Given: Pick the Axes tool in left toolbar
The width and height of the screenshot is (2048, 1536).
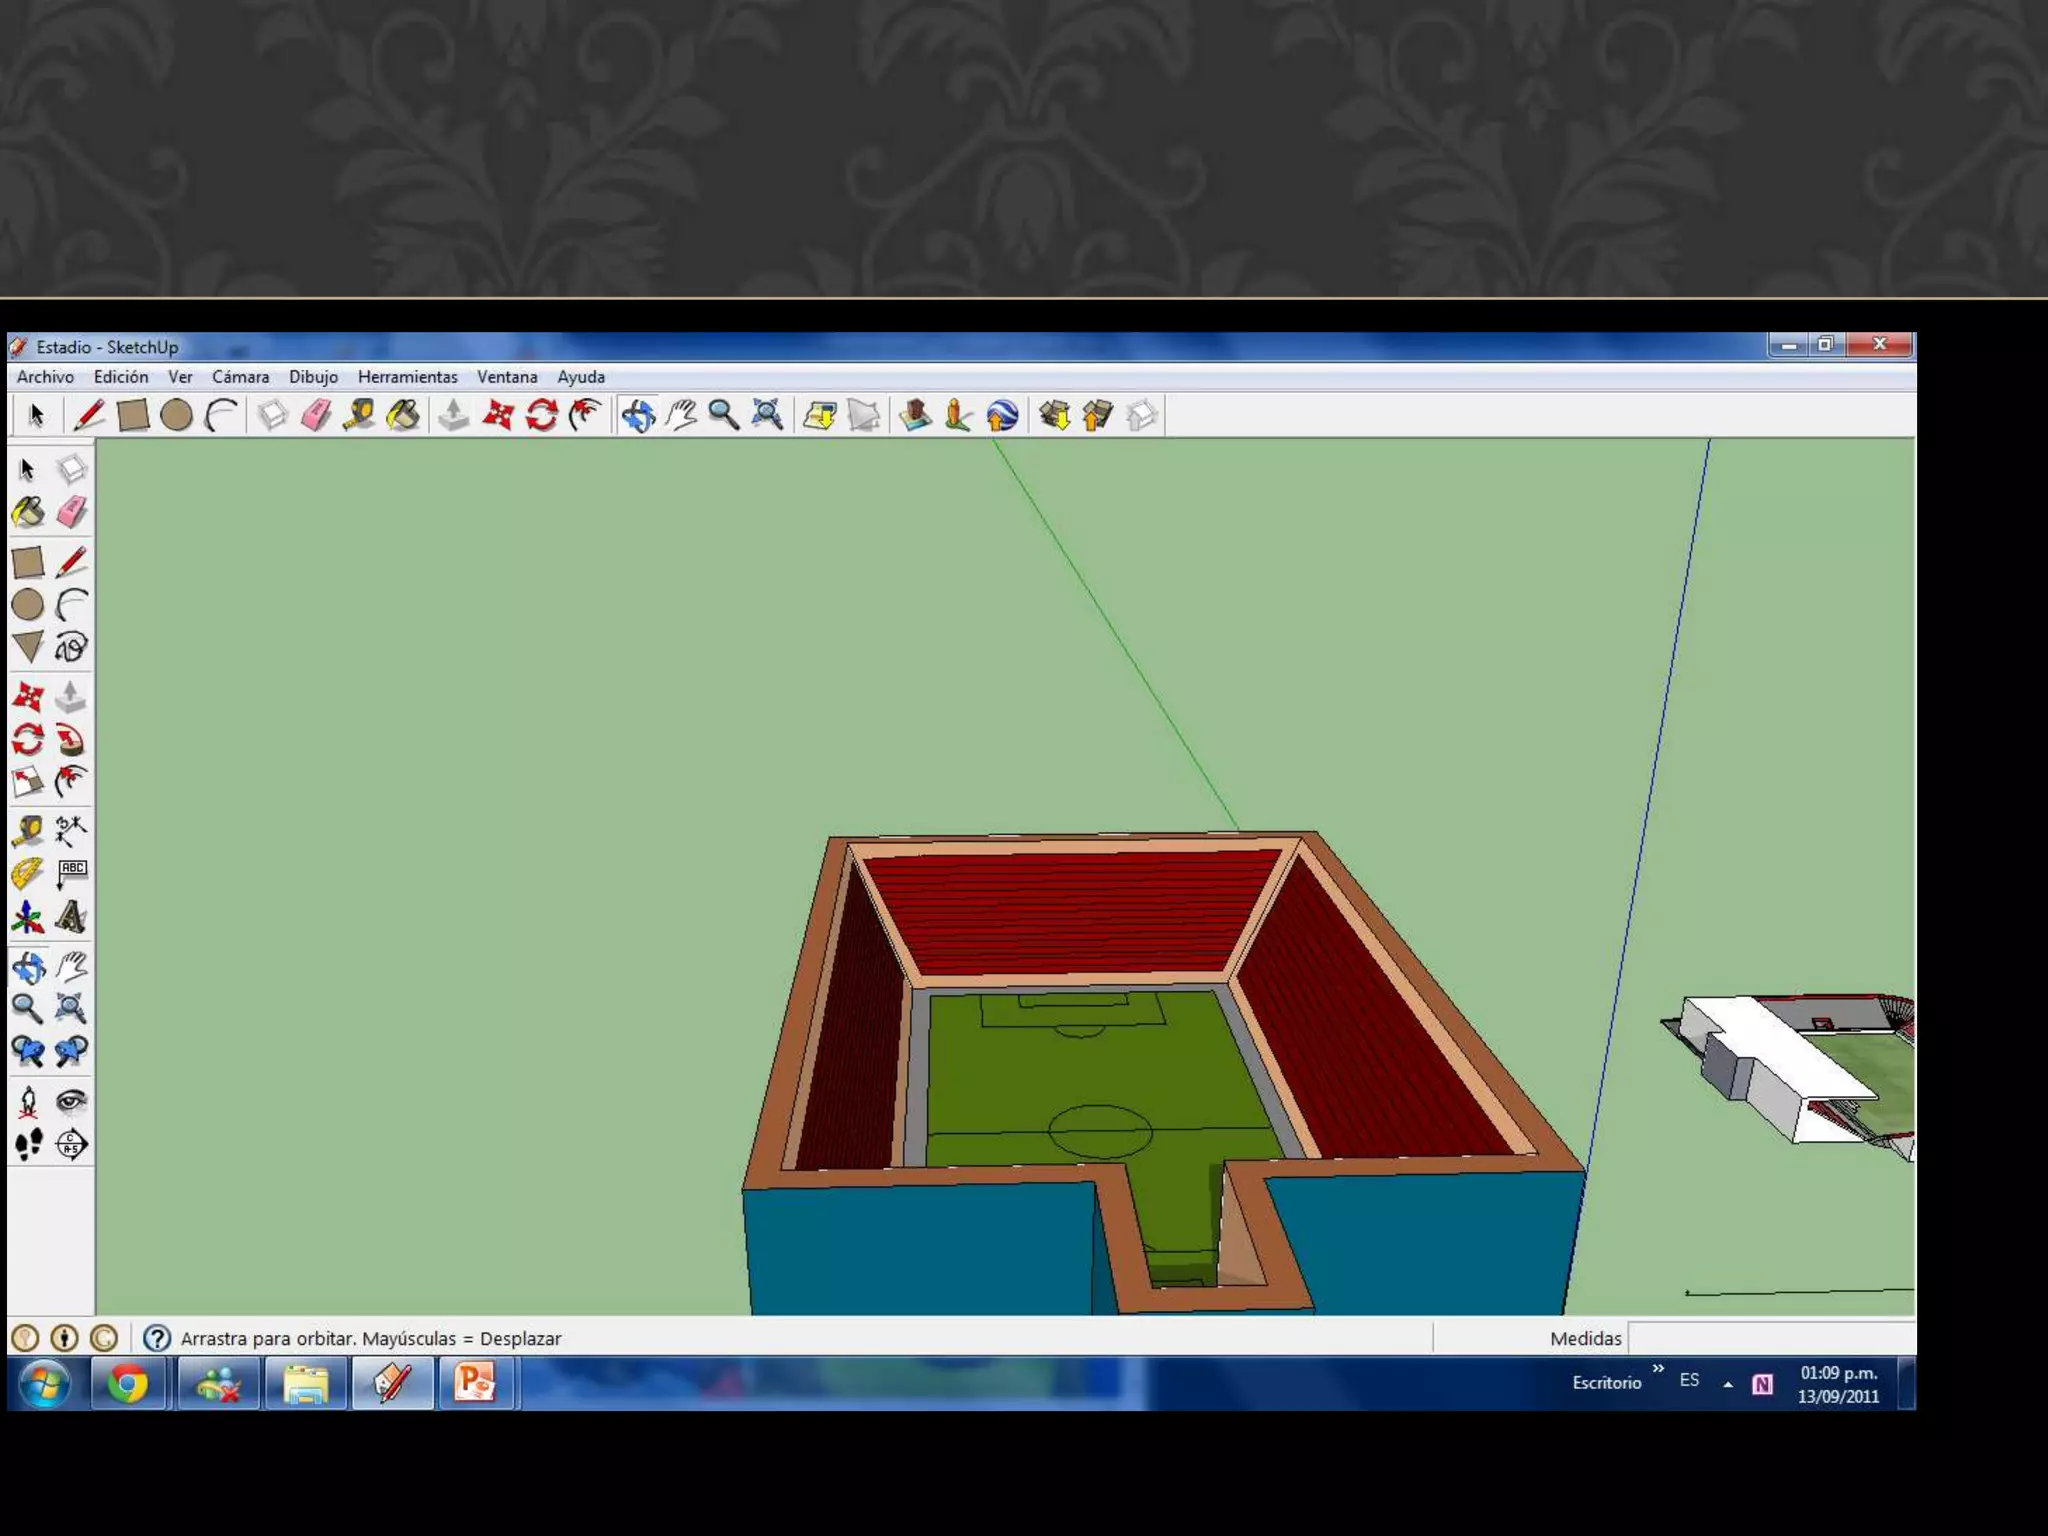Looking at the screenshot, I should click(28, 917).
